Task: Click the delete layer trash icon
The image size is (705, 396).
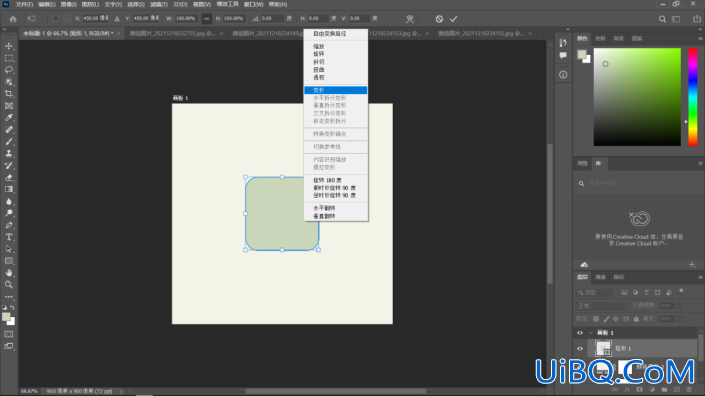Action: [x=689, y=390]
